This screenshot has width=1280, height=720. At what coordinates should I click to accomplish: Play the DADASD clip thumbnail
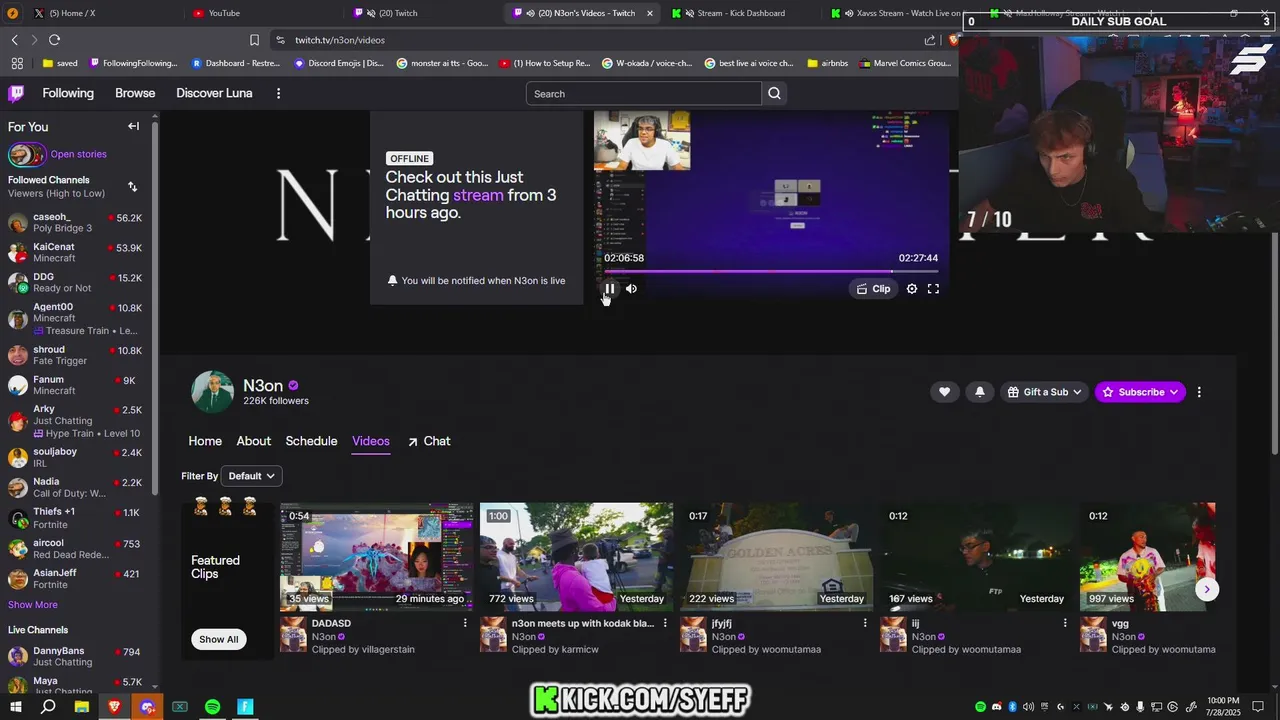coord(377,557)
